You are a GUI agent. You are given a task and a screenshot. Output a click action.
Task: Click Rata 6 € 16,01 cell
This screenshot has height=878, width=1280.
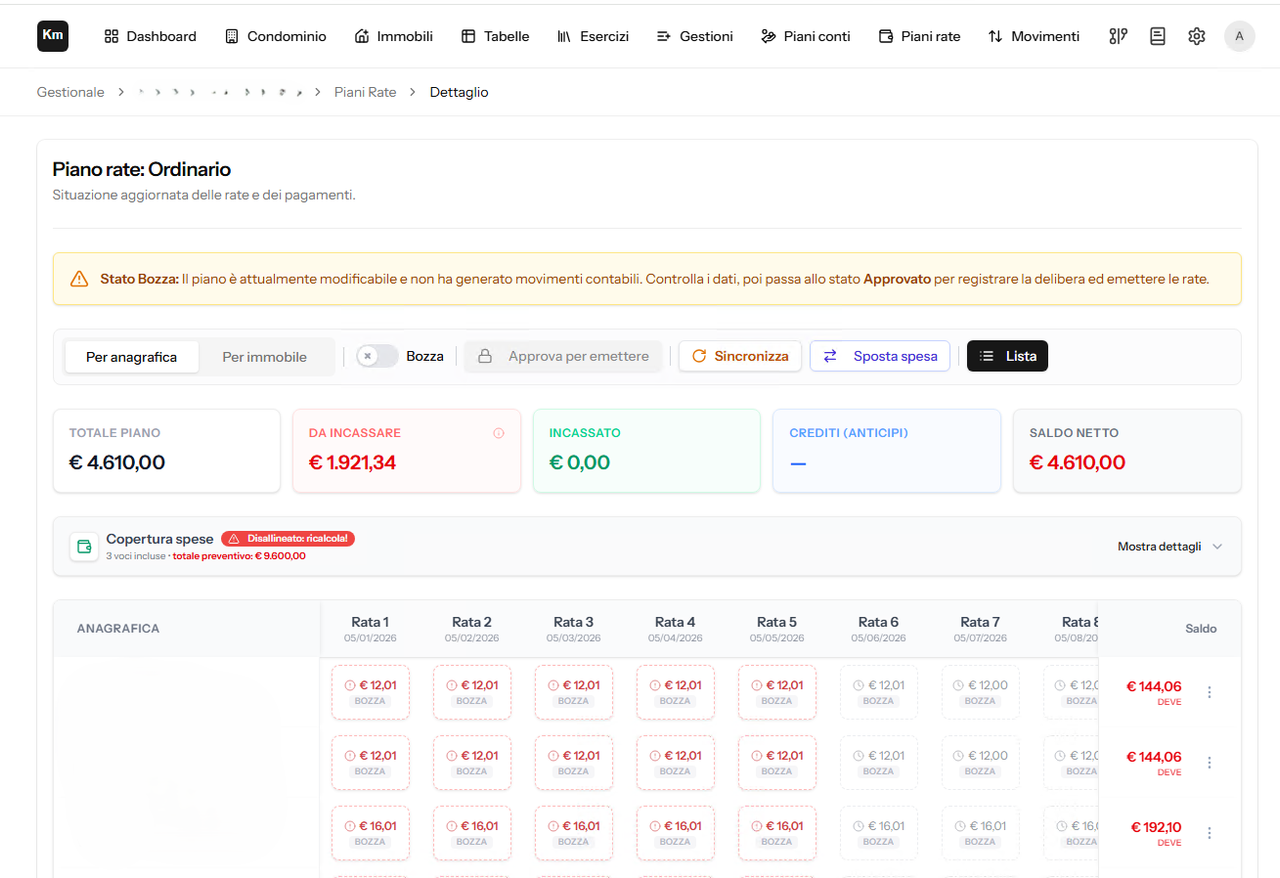pos(878,833)
